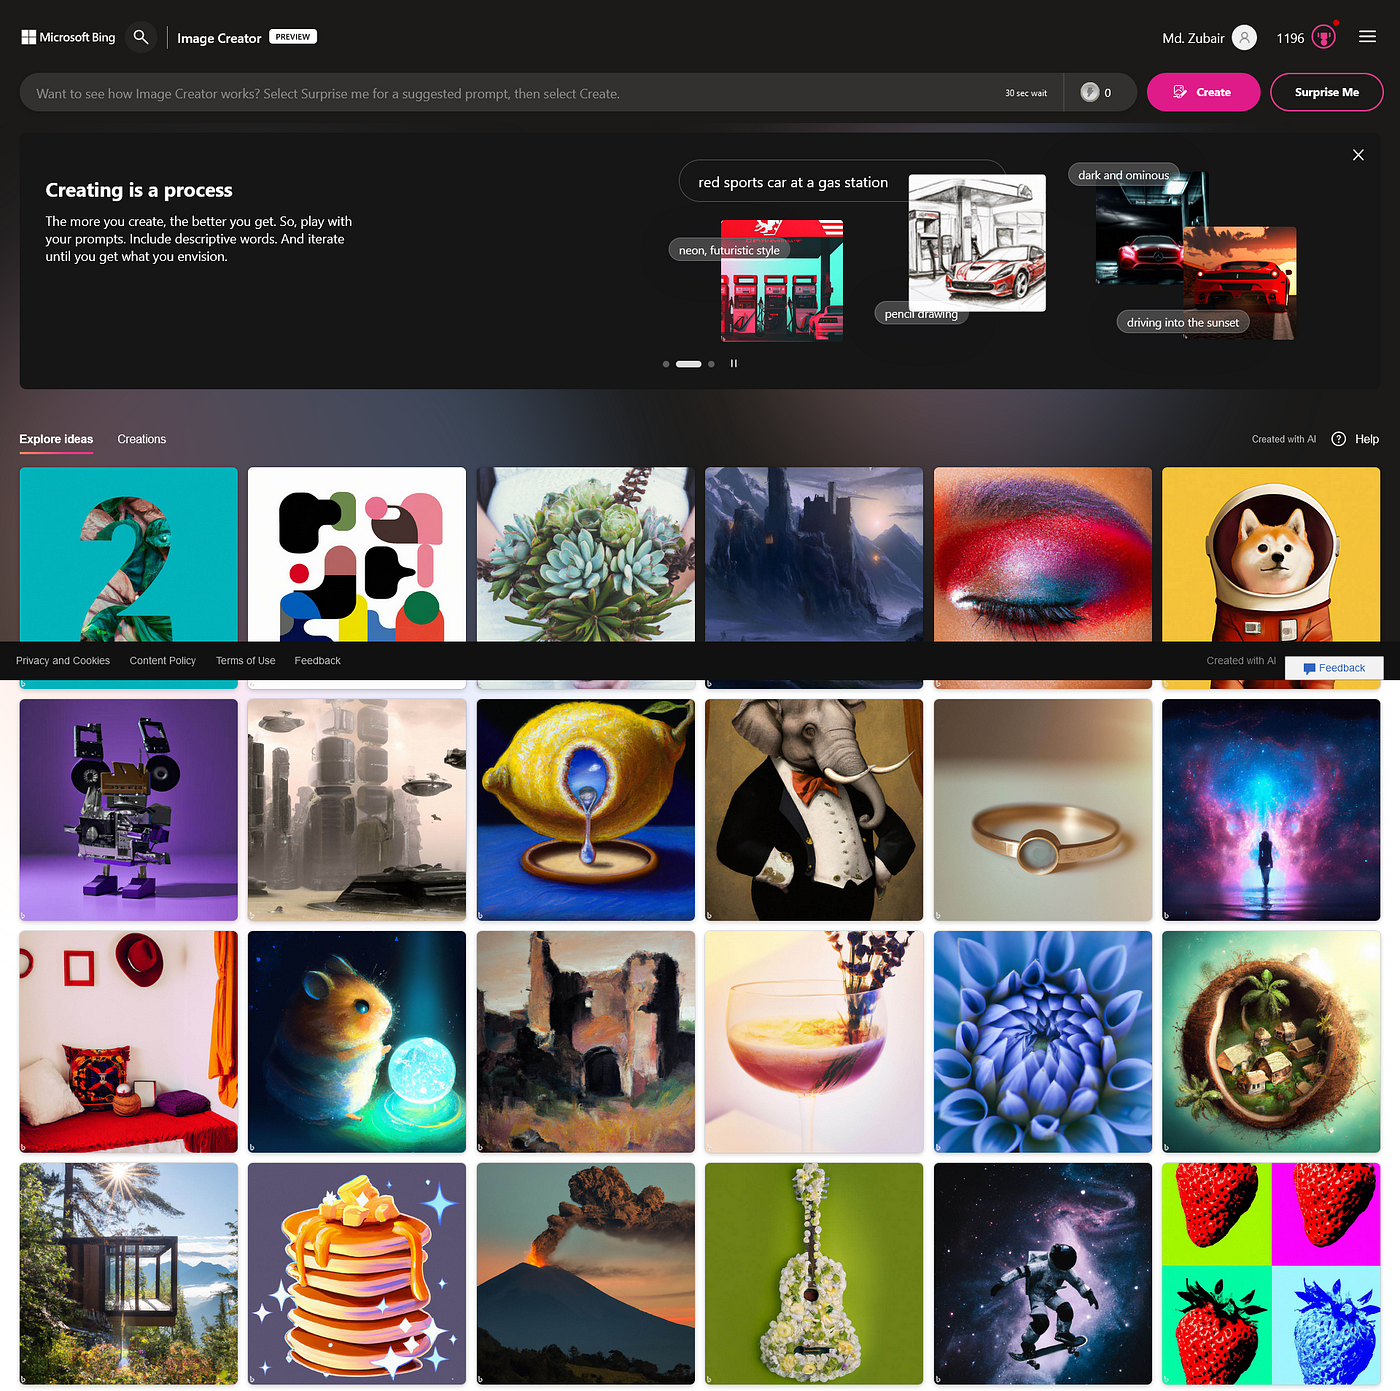Select the first carousel indicator dot

(x=666, y=364)
